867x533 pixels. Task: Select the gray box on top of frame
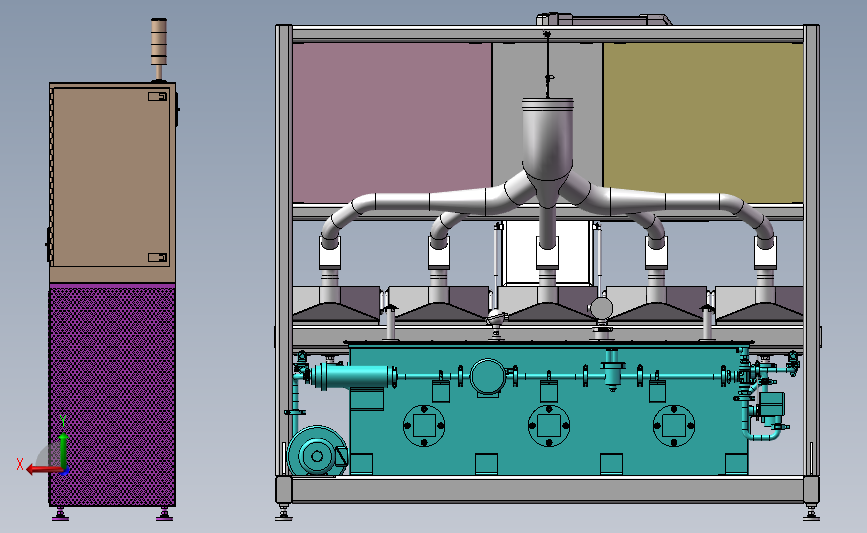pyautogui.click(x=604, y=19)
